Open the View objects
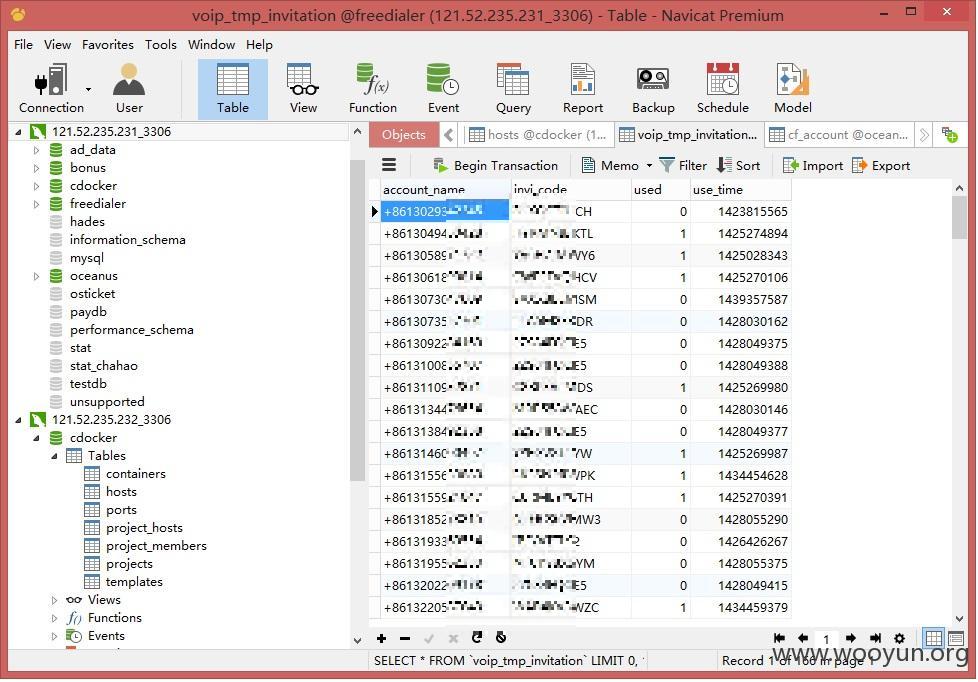The height and width of the screenshot is (682, 978). pos(303,89)
